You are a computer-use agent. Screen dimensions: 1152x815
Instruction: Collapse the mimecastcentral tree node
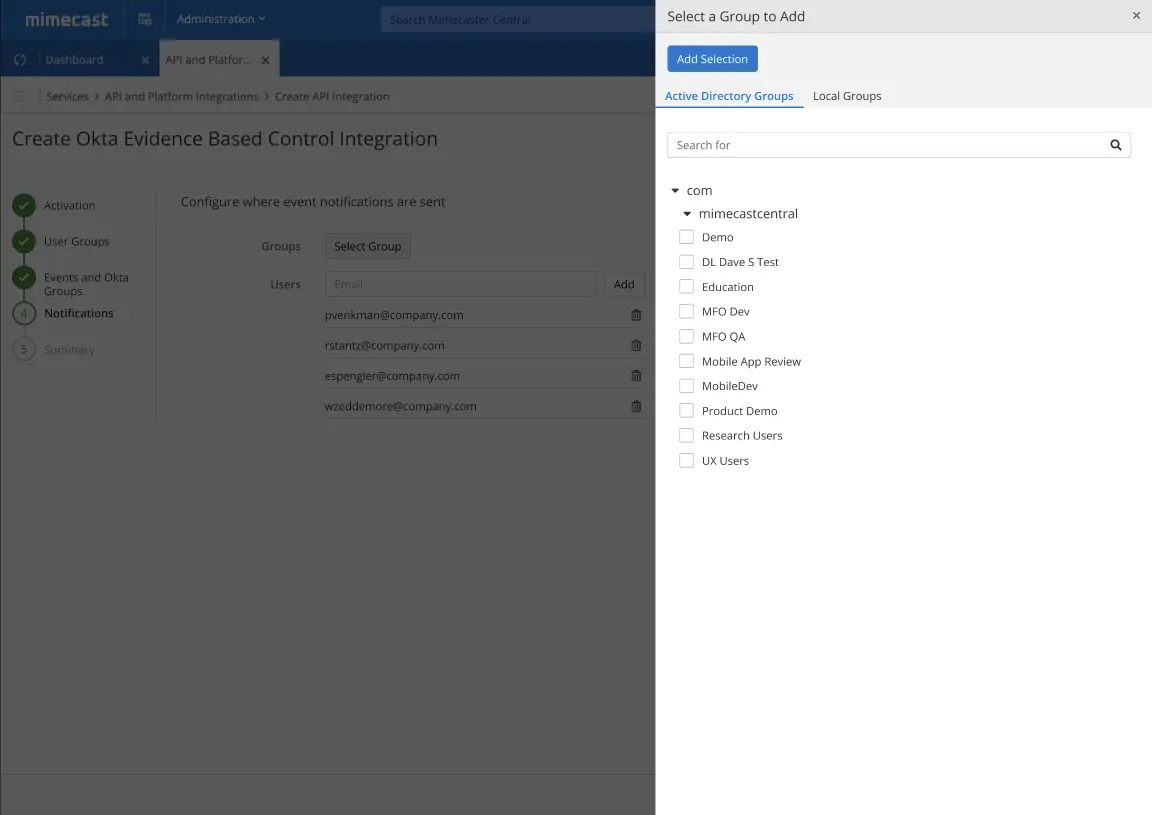[x=687, y=214]
